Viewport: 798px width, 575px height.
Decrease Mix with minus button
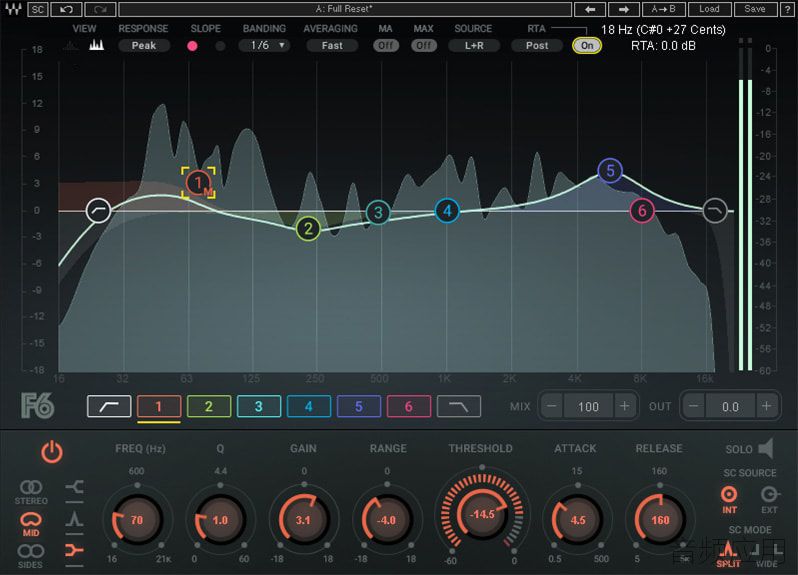coord(552,406)
